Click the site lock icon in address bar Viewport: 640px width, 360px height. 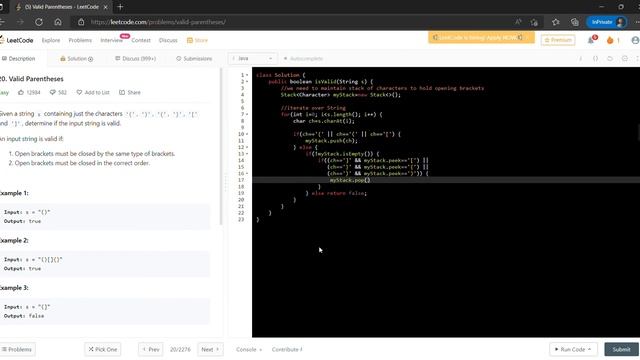81,22
